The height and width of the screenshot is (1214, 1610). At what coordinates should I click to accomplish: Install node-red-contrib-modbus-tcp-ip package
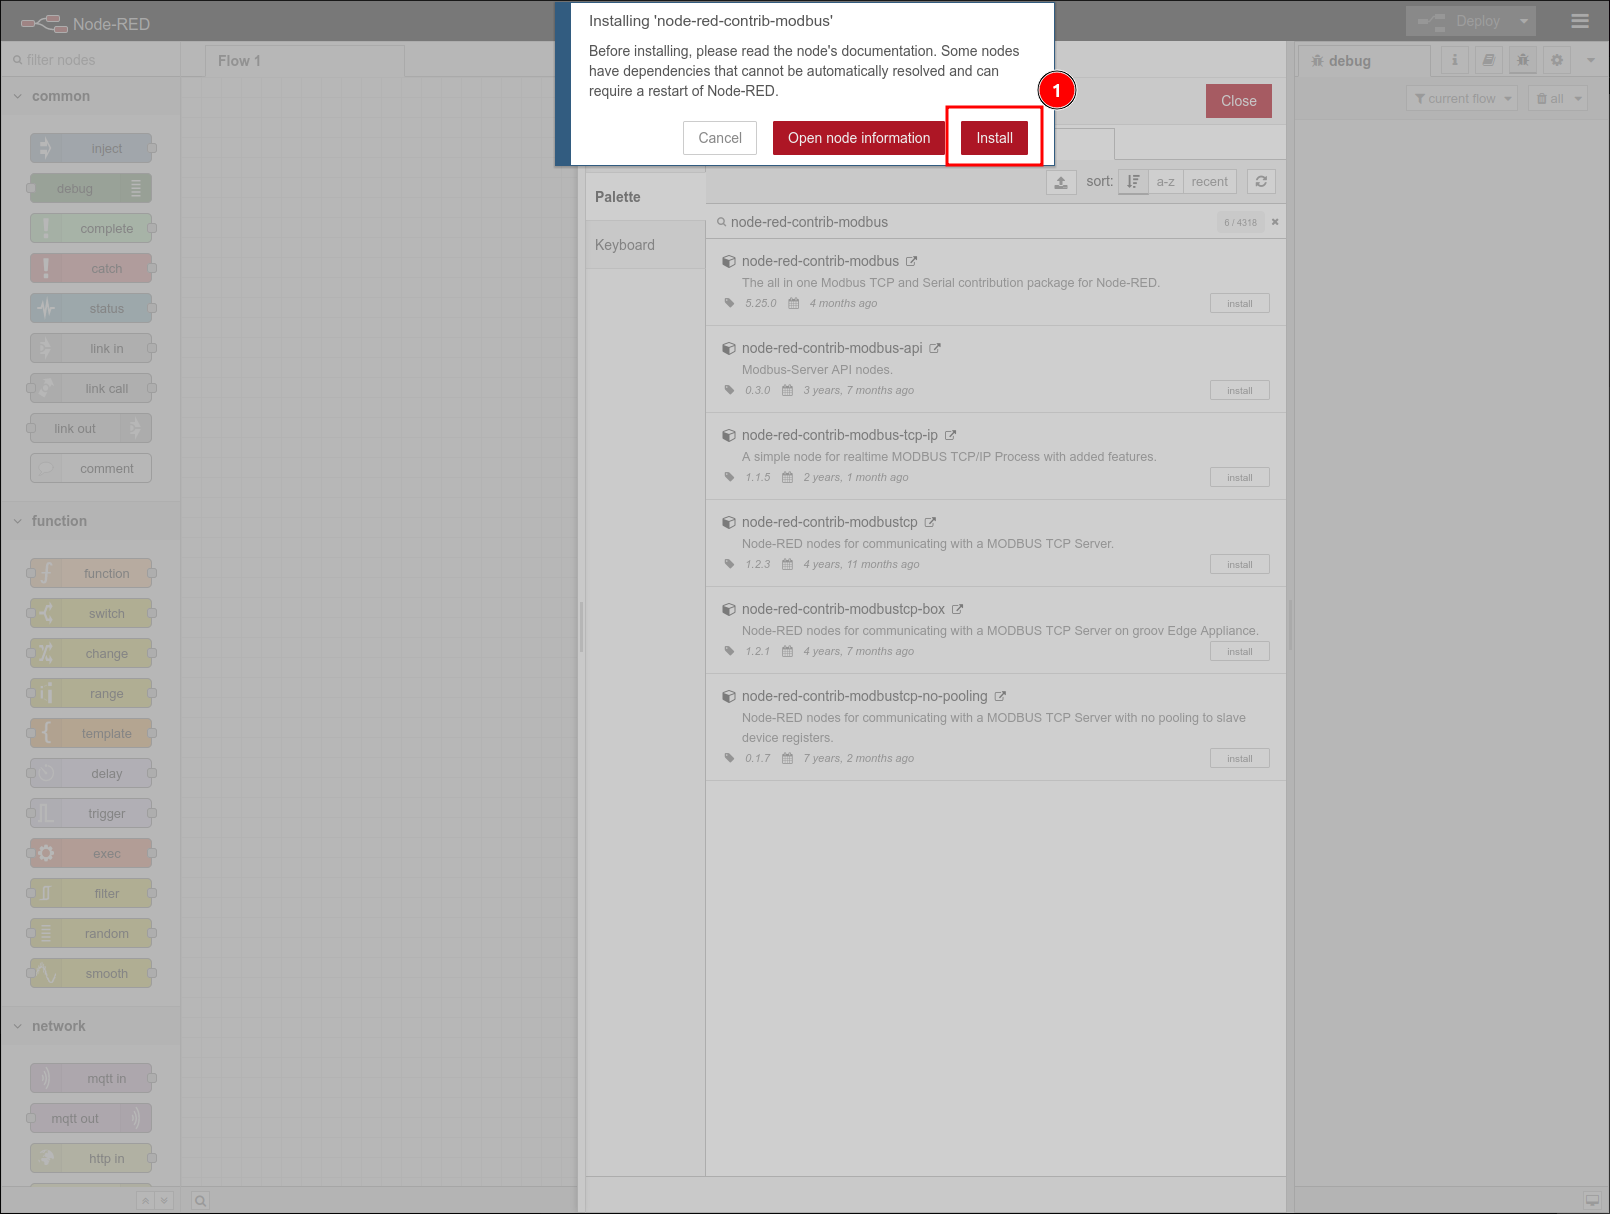click(x=1240, y=477)
